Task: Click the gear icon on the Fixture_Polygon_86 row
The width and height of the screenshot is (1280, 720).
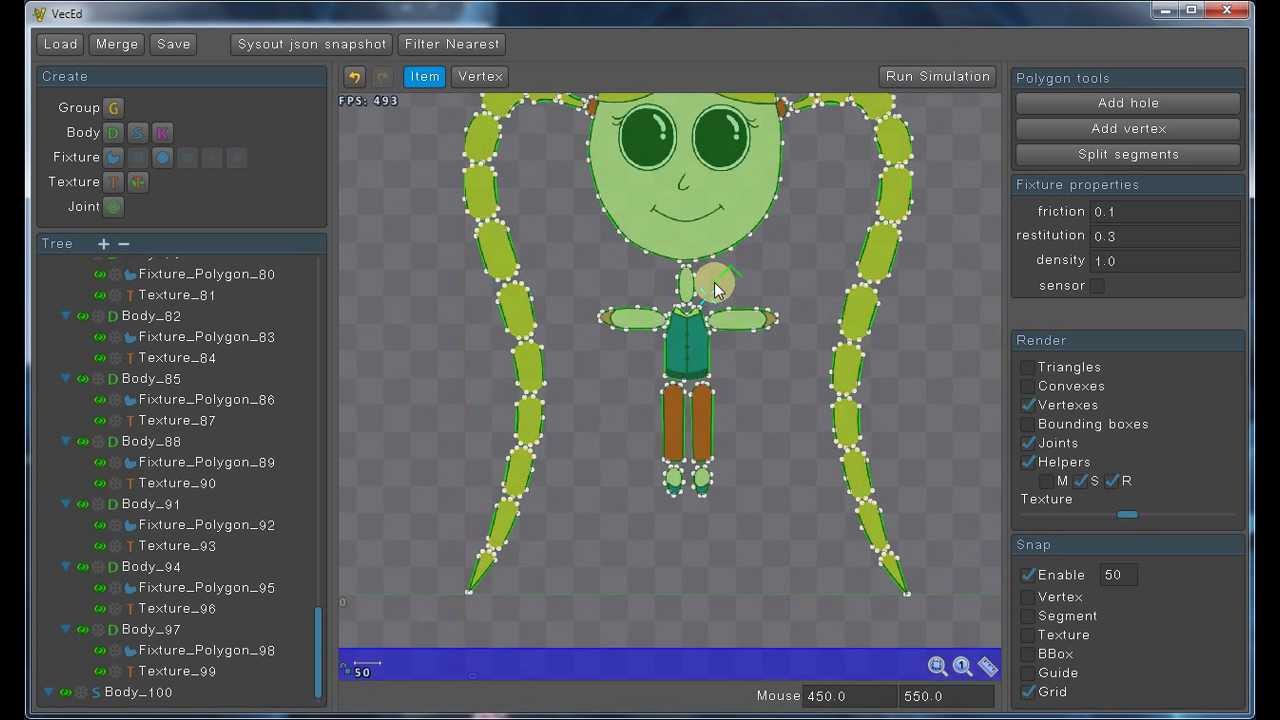Action: click(115, 400)
